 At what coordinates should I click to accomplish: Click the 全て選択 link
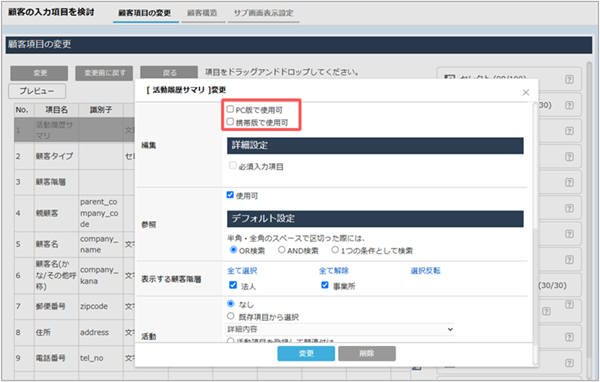242,271
